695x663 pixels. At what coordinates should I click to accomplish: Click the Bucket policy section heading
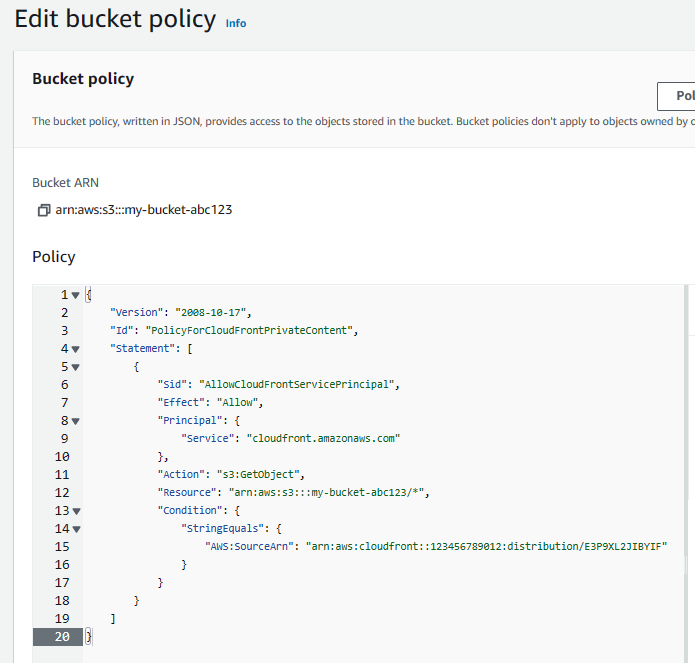tap(83, 79)
